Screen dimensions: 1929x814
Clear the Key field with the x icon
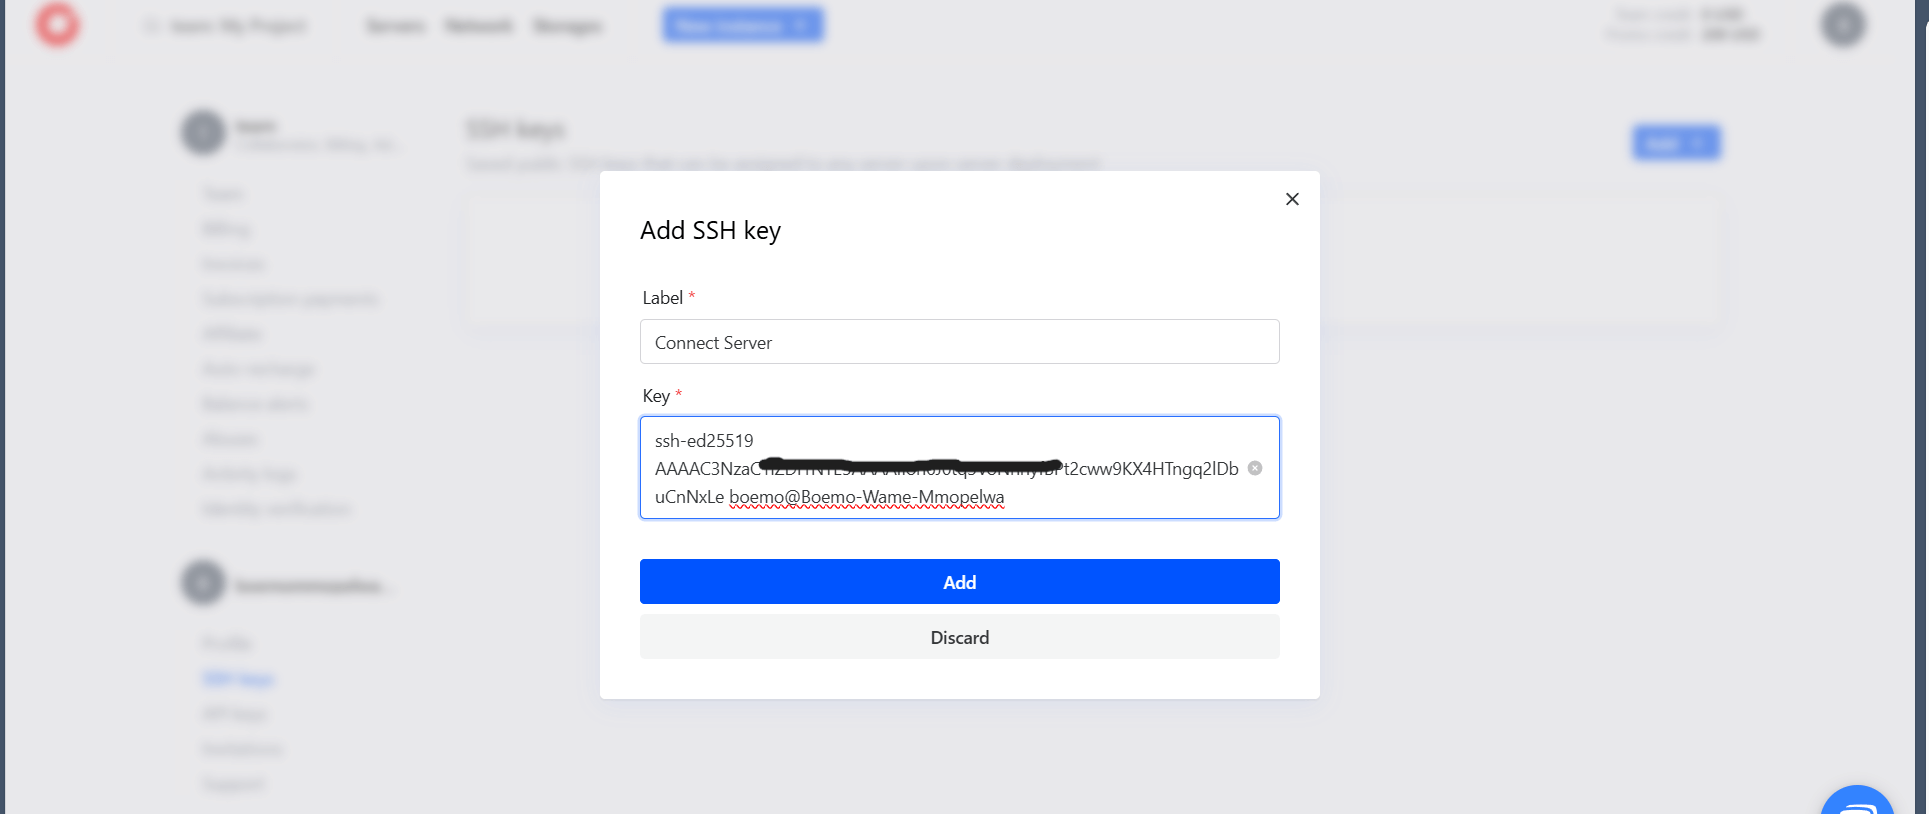tap(1255, 468)
